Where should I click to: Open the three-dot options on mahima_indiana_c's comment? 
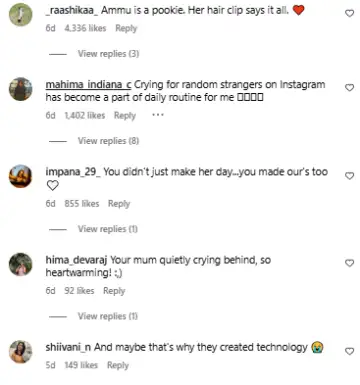click(x=158, y=115)
